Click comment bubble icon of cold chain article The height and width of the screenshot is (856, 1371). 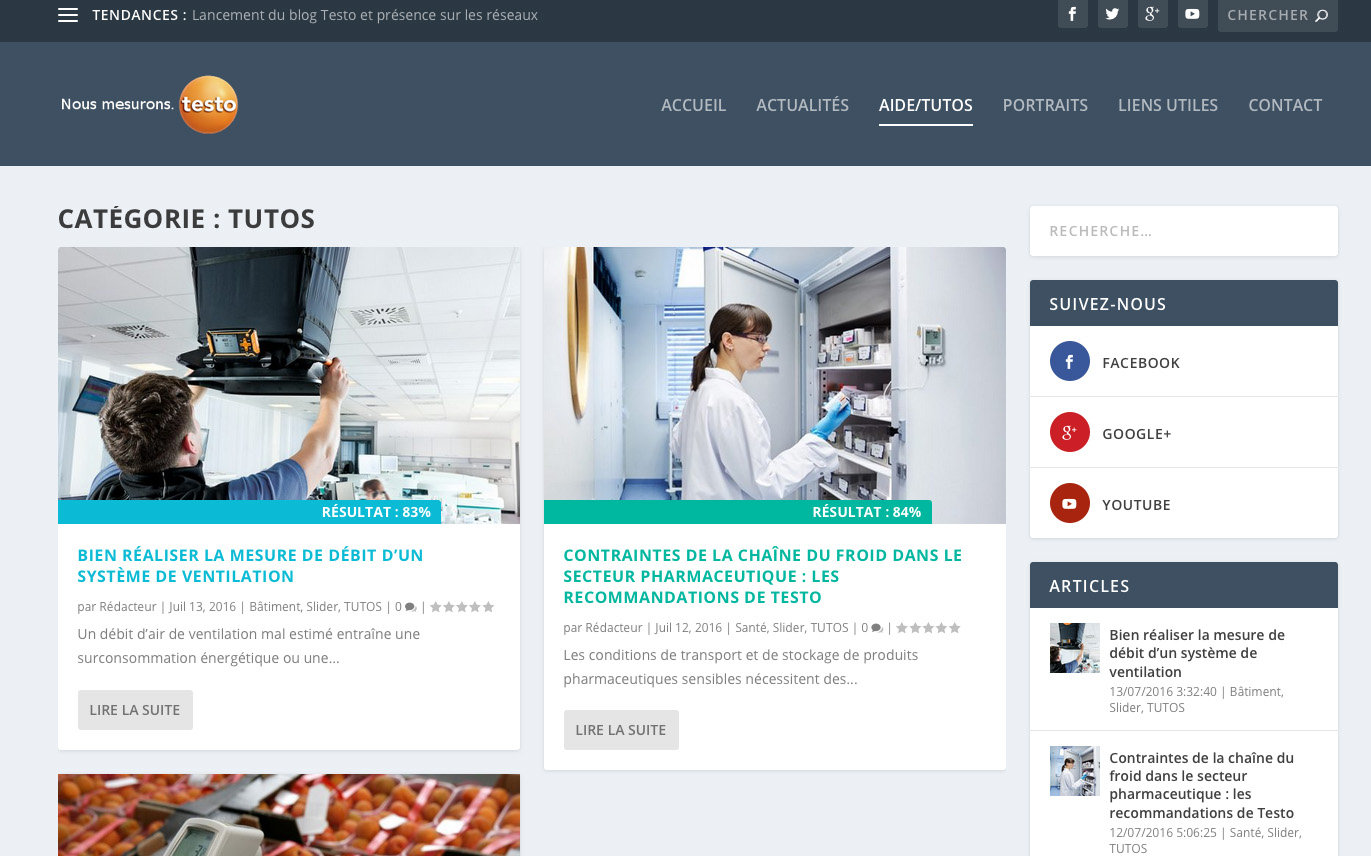pos(877,629)
